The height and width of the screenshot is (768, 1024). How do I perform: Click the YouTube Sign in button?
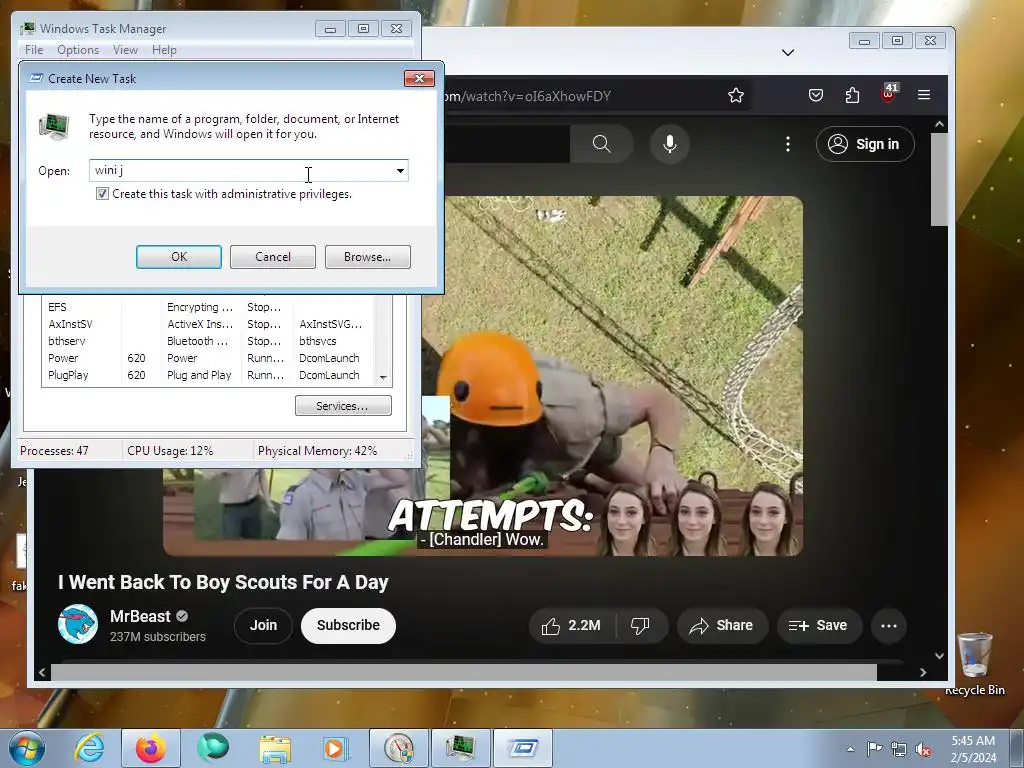[x=865, y=144]
